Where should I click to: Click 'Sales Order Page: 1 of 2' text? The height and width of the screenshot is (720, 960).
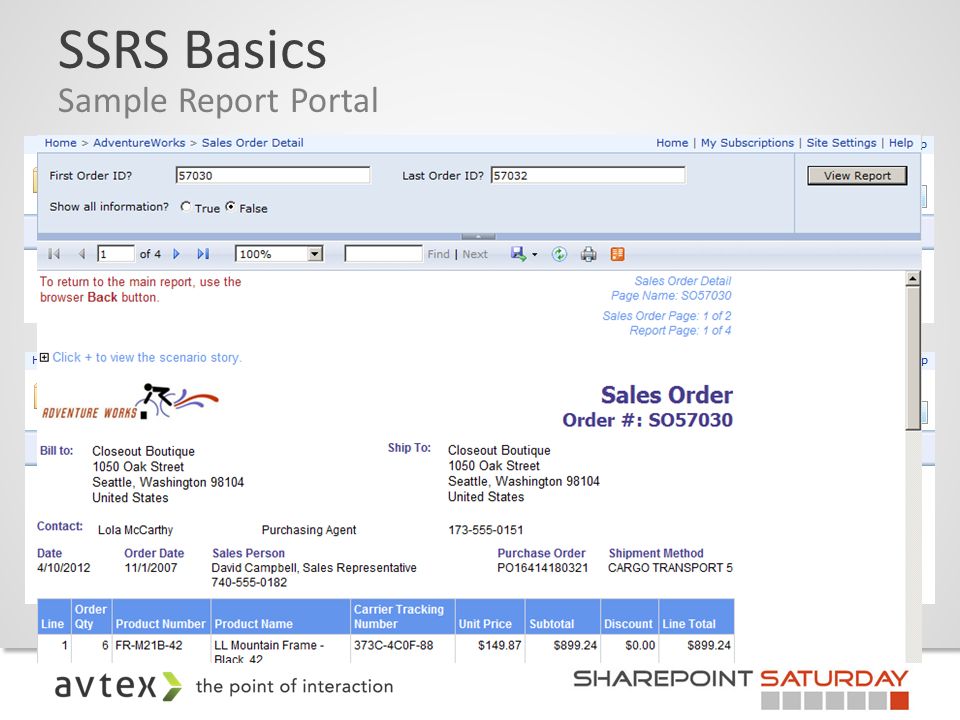coord(667,316)
